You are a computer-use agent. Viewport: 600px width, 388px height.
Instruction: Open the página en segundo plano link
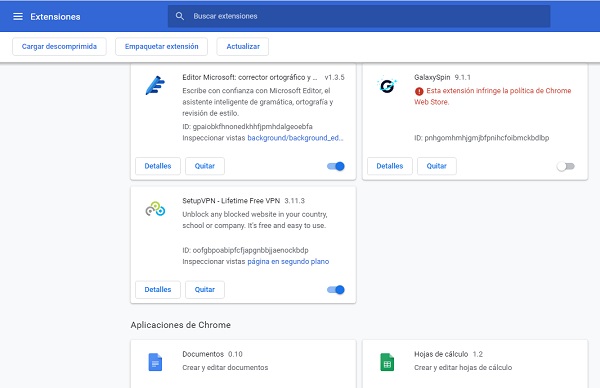(288, 261)
